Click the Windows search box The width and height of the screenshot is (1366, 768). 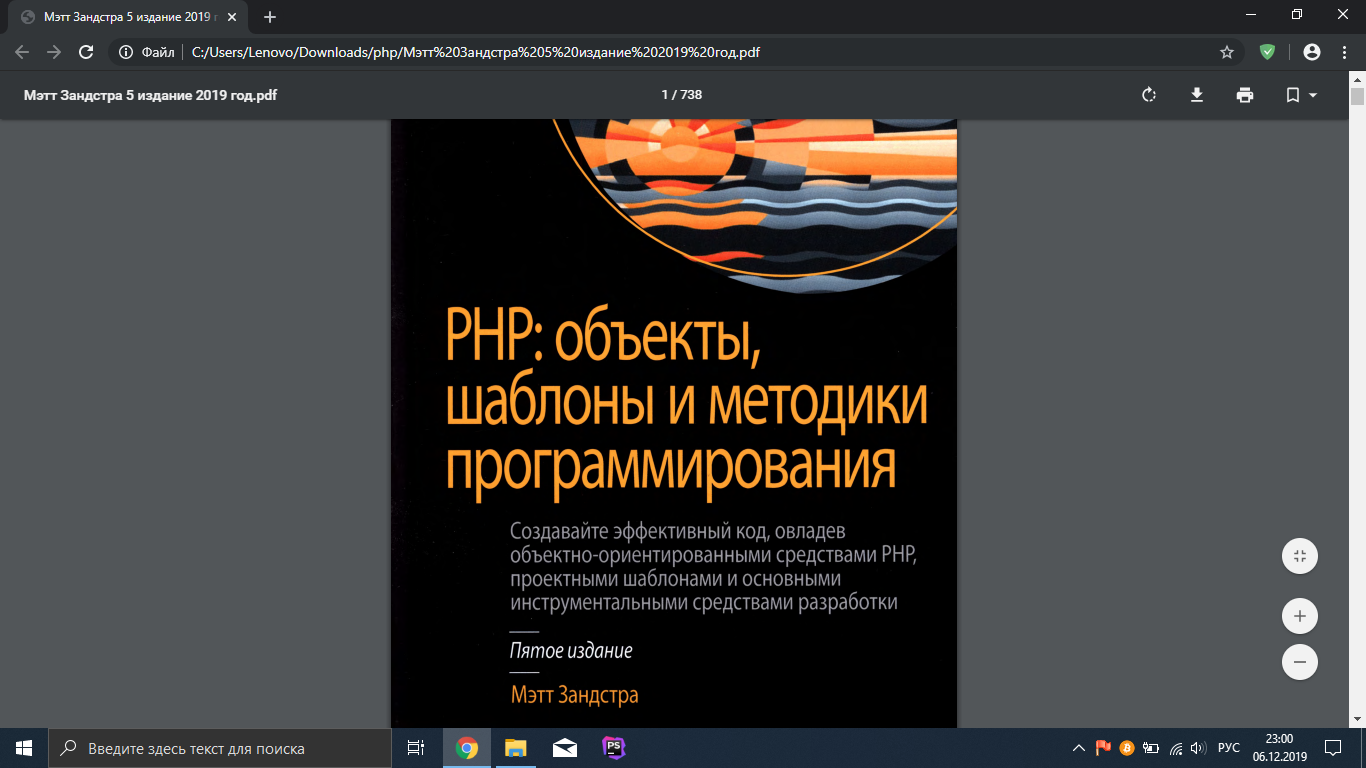[220, 748]
